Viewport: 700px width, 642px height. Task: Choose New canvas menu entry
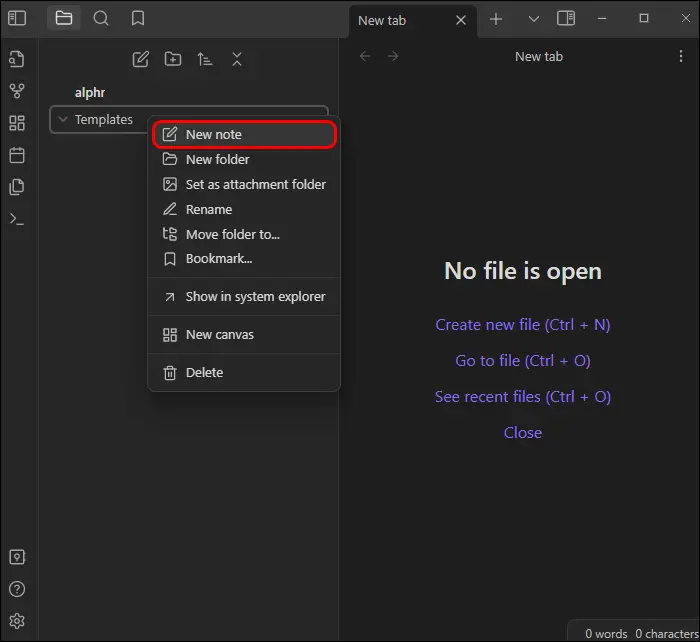(x=244, y=334)
